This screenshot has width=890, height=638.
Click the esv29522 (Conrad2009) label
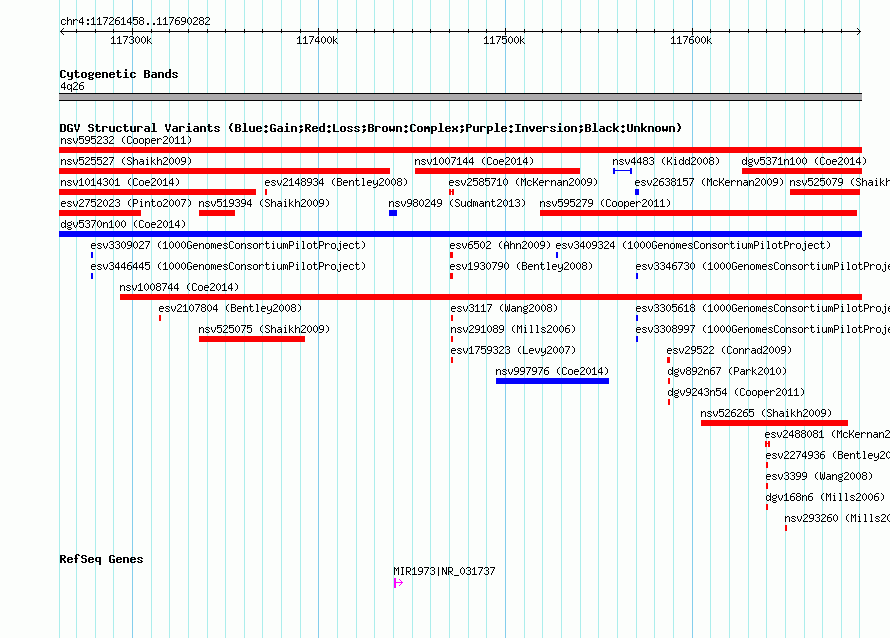729,350
